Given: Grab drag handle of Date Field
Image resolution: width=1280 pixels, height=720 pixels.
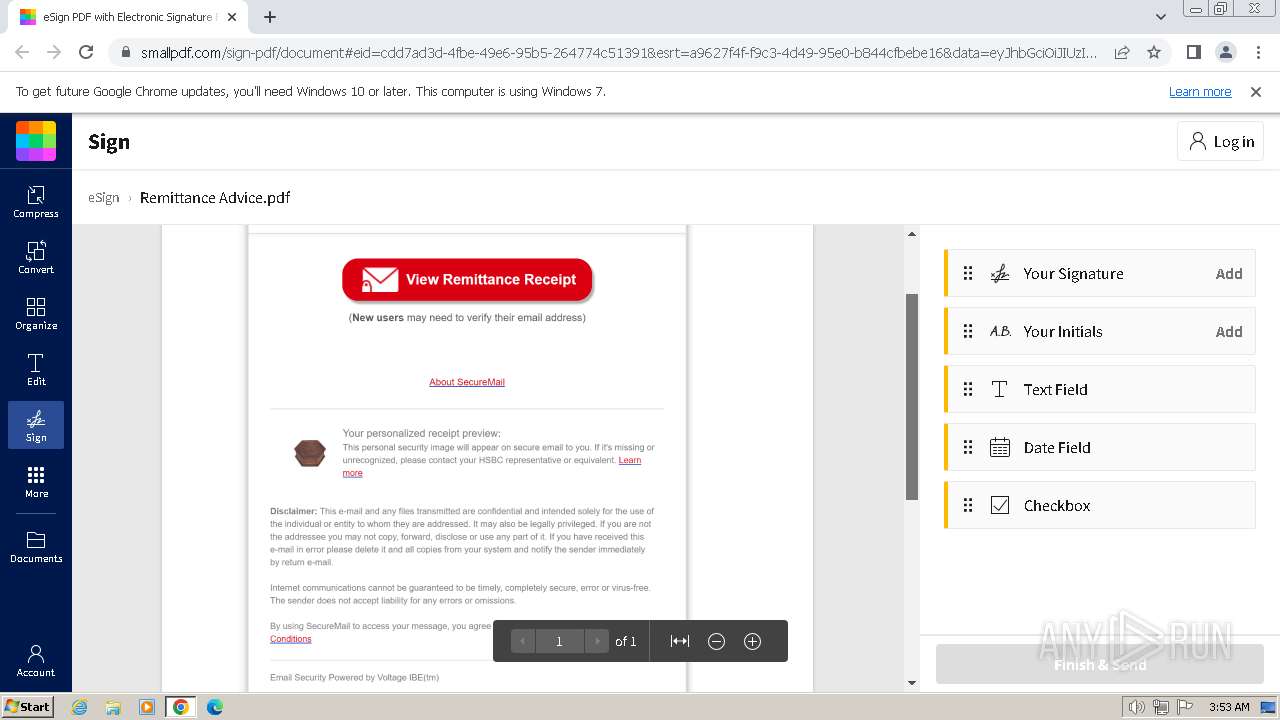Looking at the screenshot, I should [x=968, y=448].
